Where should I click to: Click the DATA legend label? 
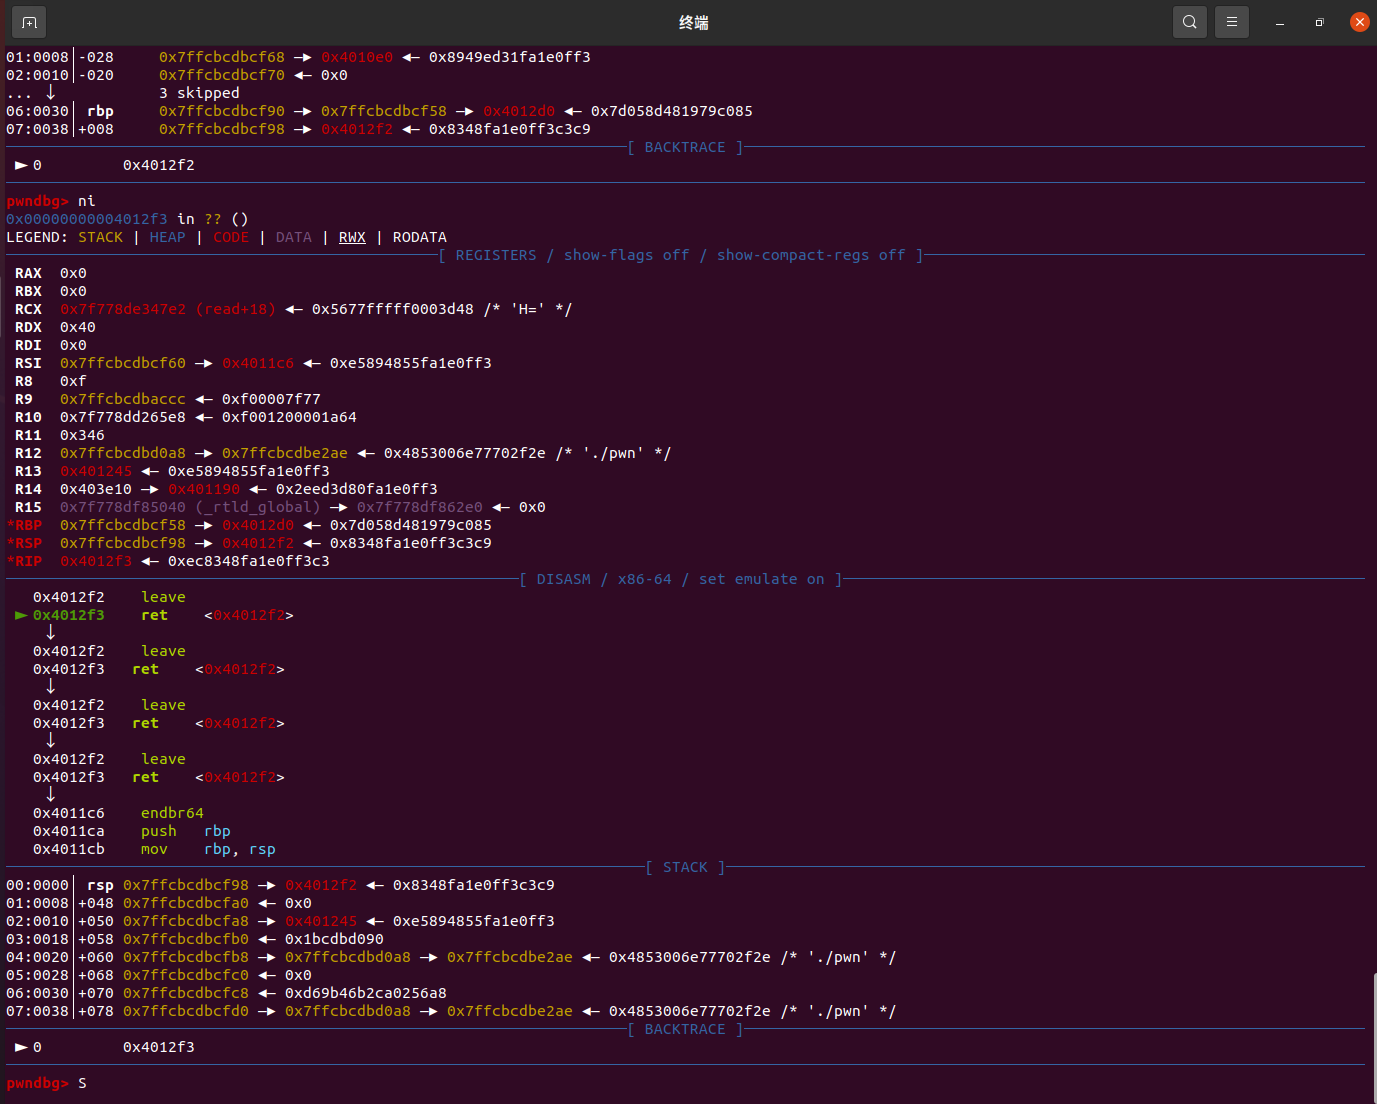coord(294,237)
